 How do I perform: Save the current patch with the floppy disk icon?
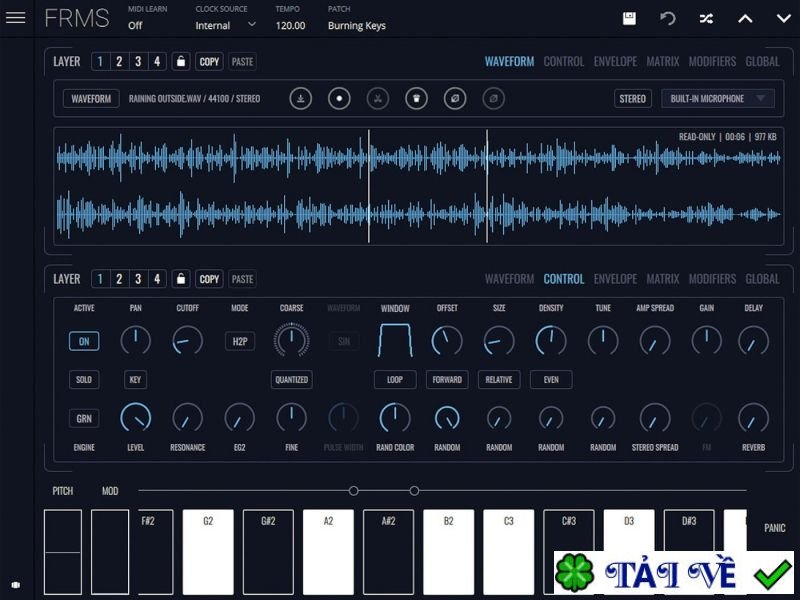629,19
